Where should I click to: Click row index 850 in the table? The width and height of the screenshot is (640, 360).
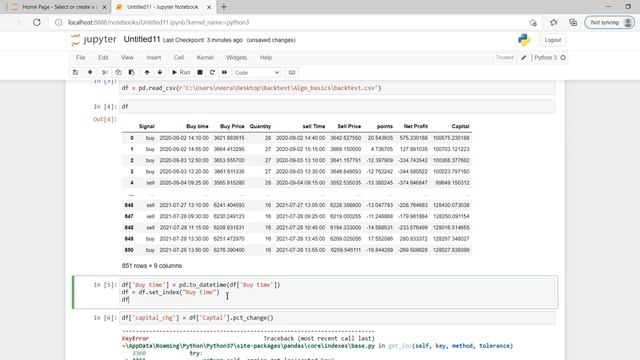(129, 250)
